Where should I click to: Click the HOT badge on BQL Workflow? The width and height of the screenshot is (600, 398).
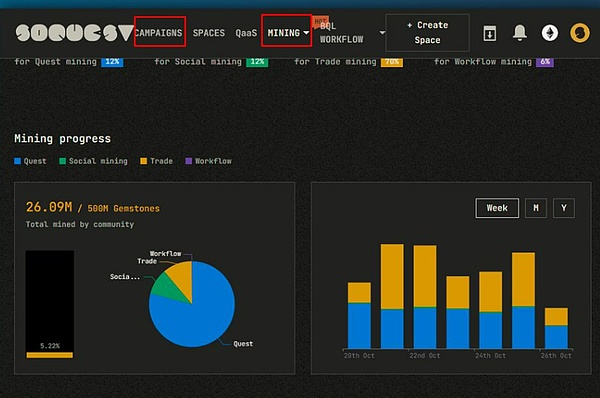[x=320, y=21]
